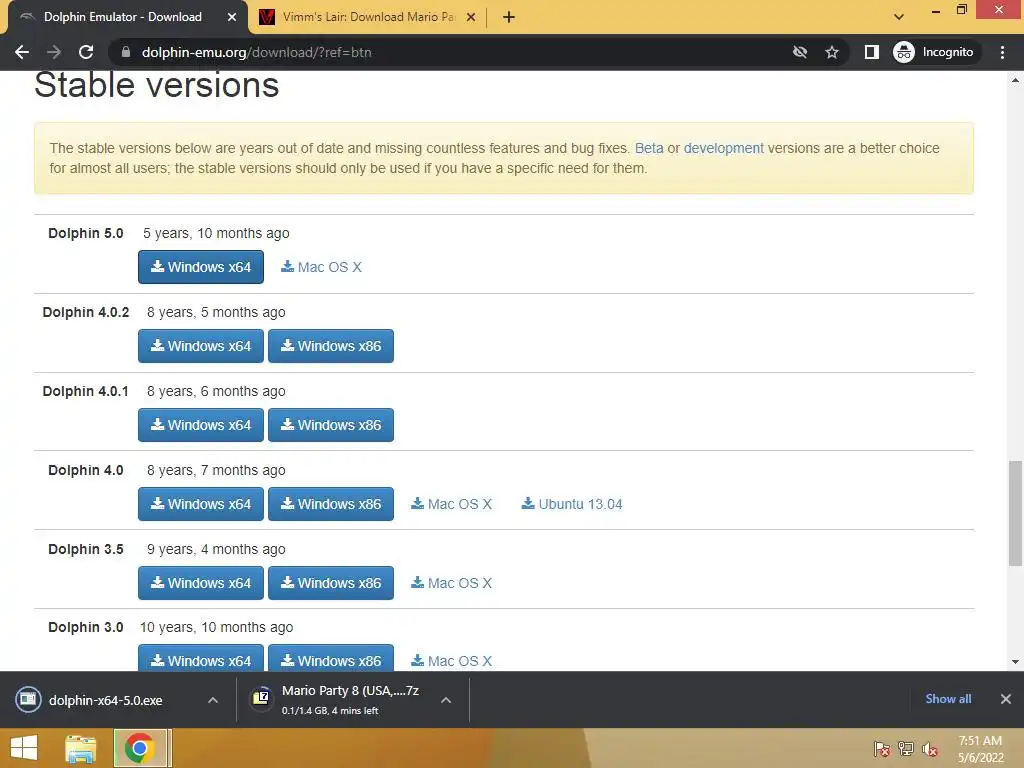Download Dolphin 3.5 for Mac OS X

click(x=451, y=583)
